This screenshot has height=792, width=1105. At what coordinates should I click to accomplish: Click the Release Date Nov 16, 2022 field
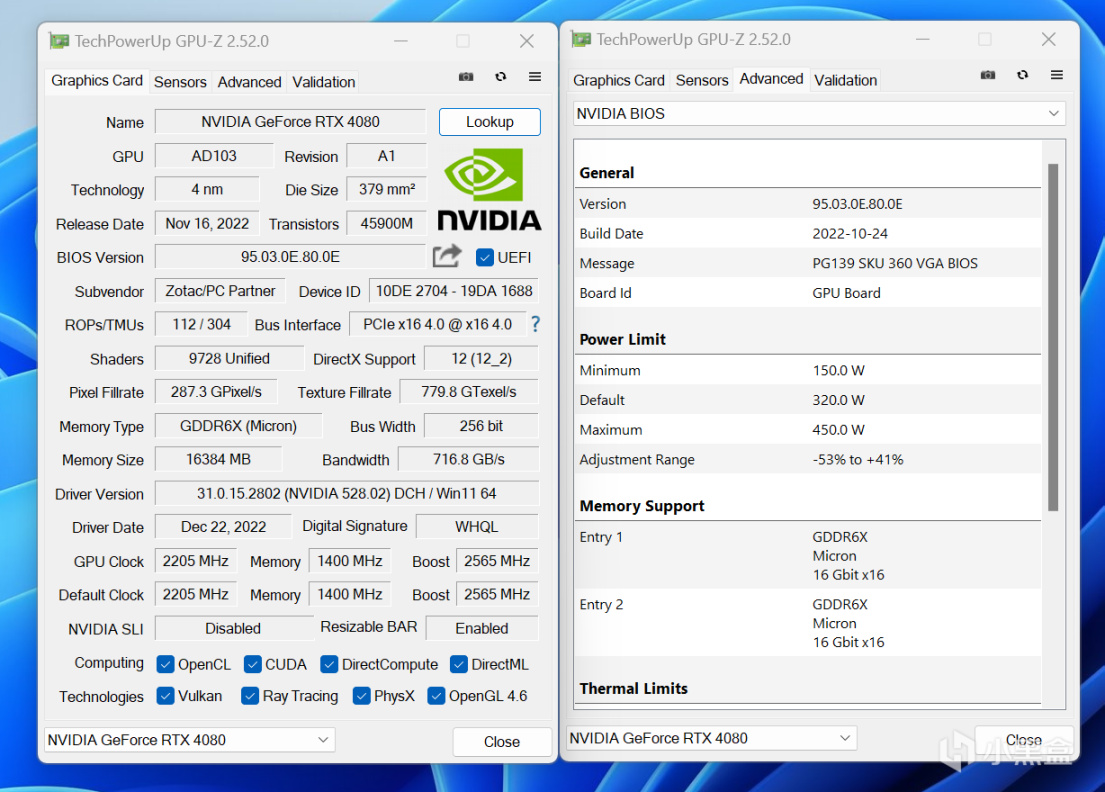click(207, 223)
